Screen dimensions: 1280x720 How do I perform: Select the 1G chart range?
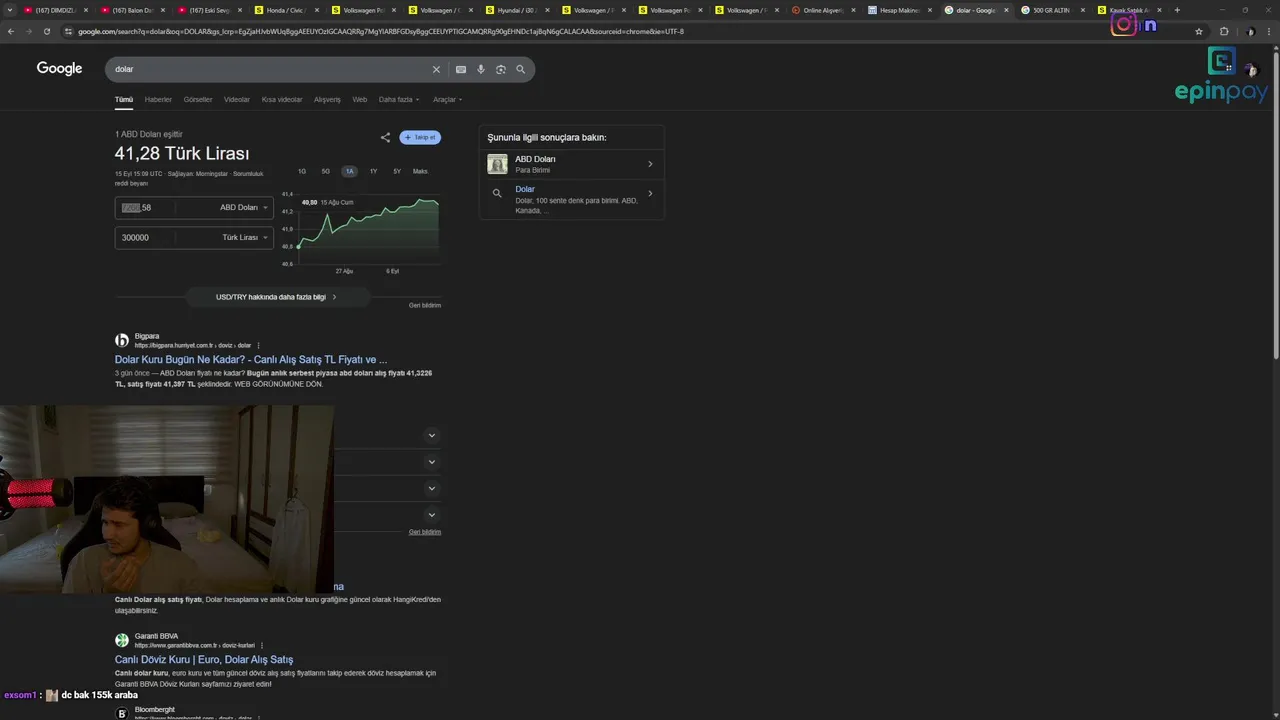coord(302,171)
